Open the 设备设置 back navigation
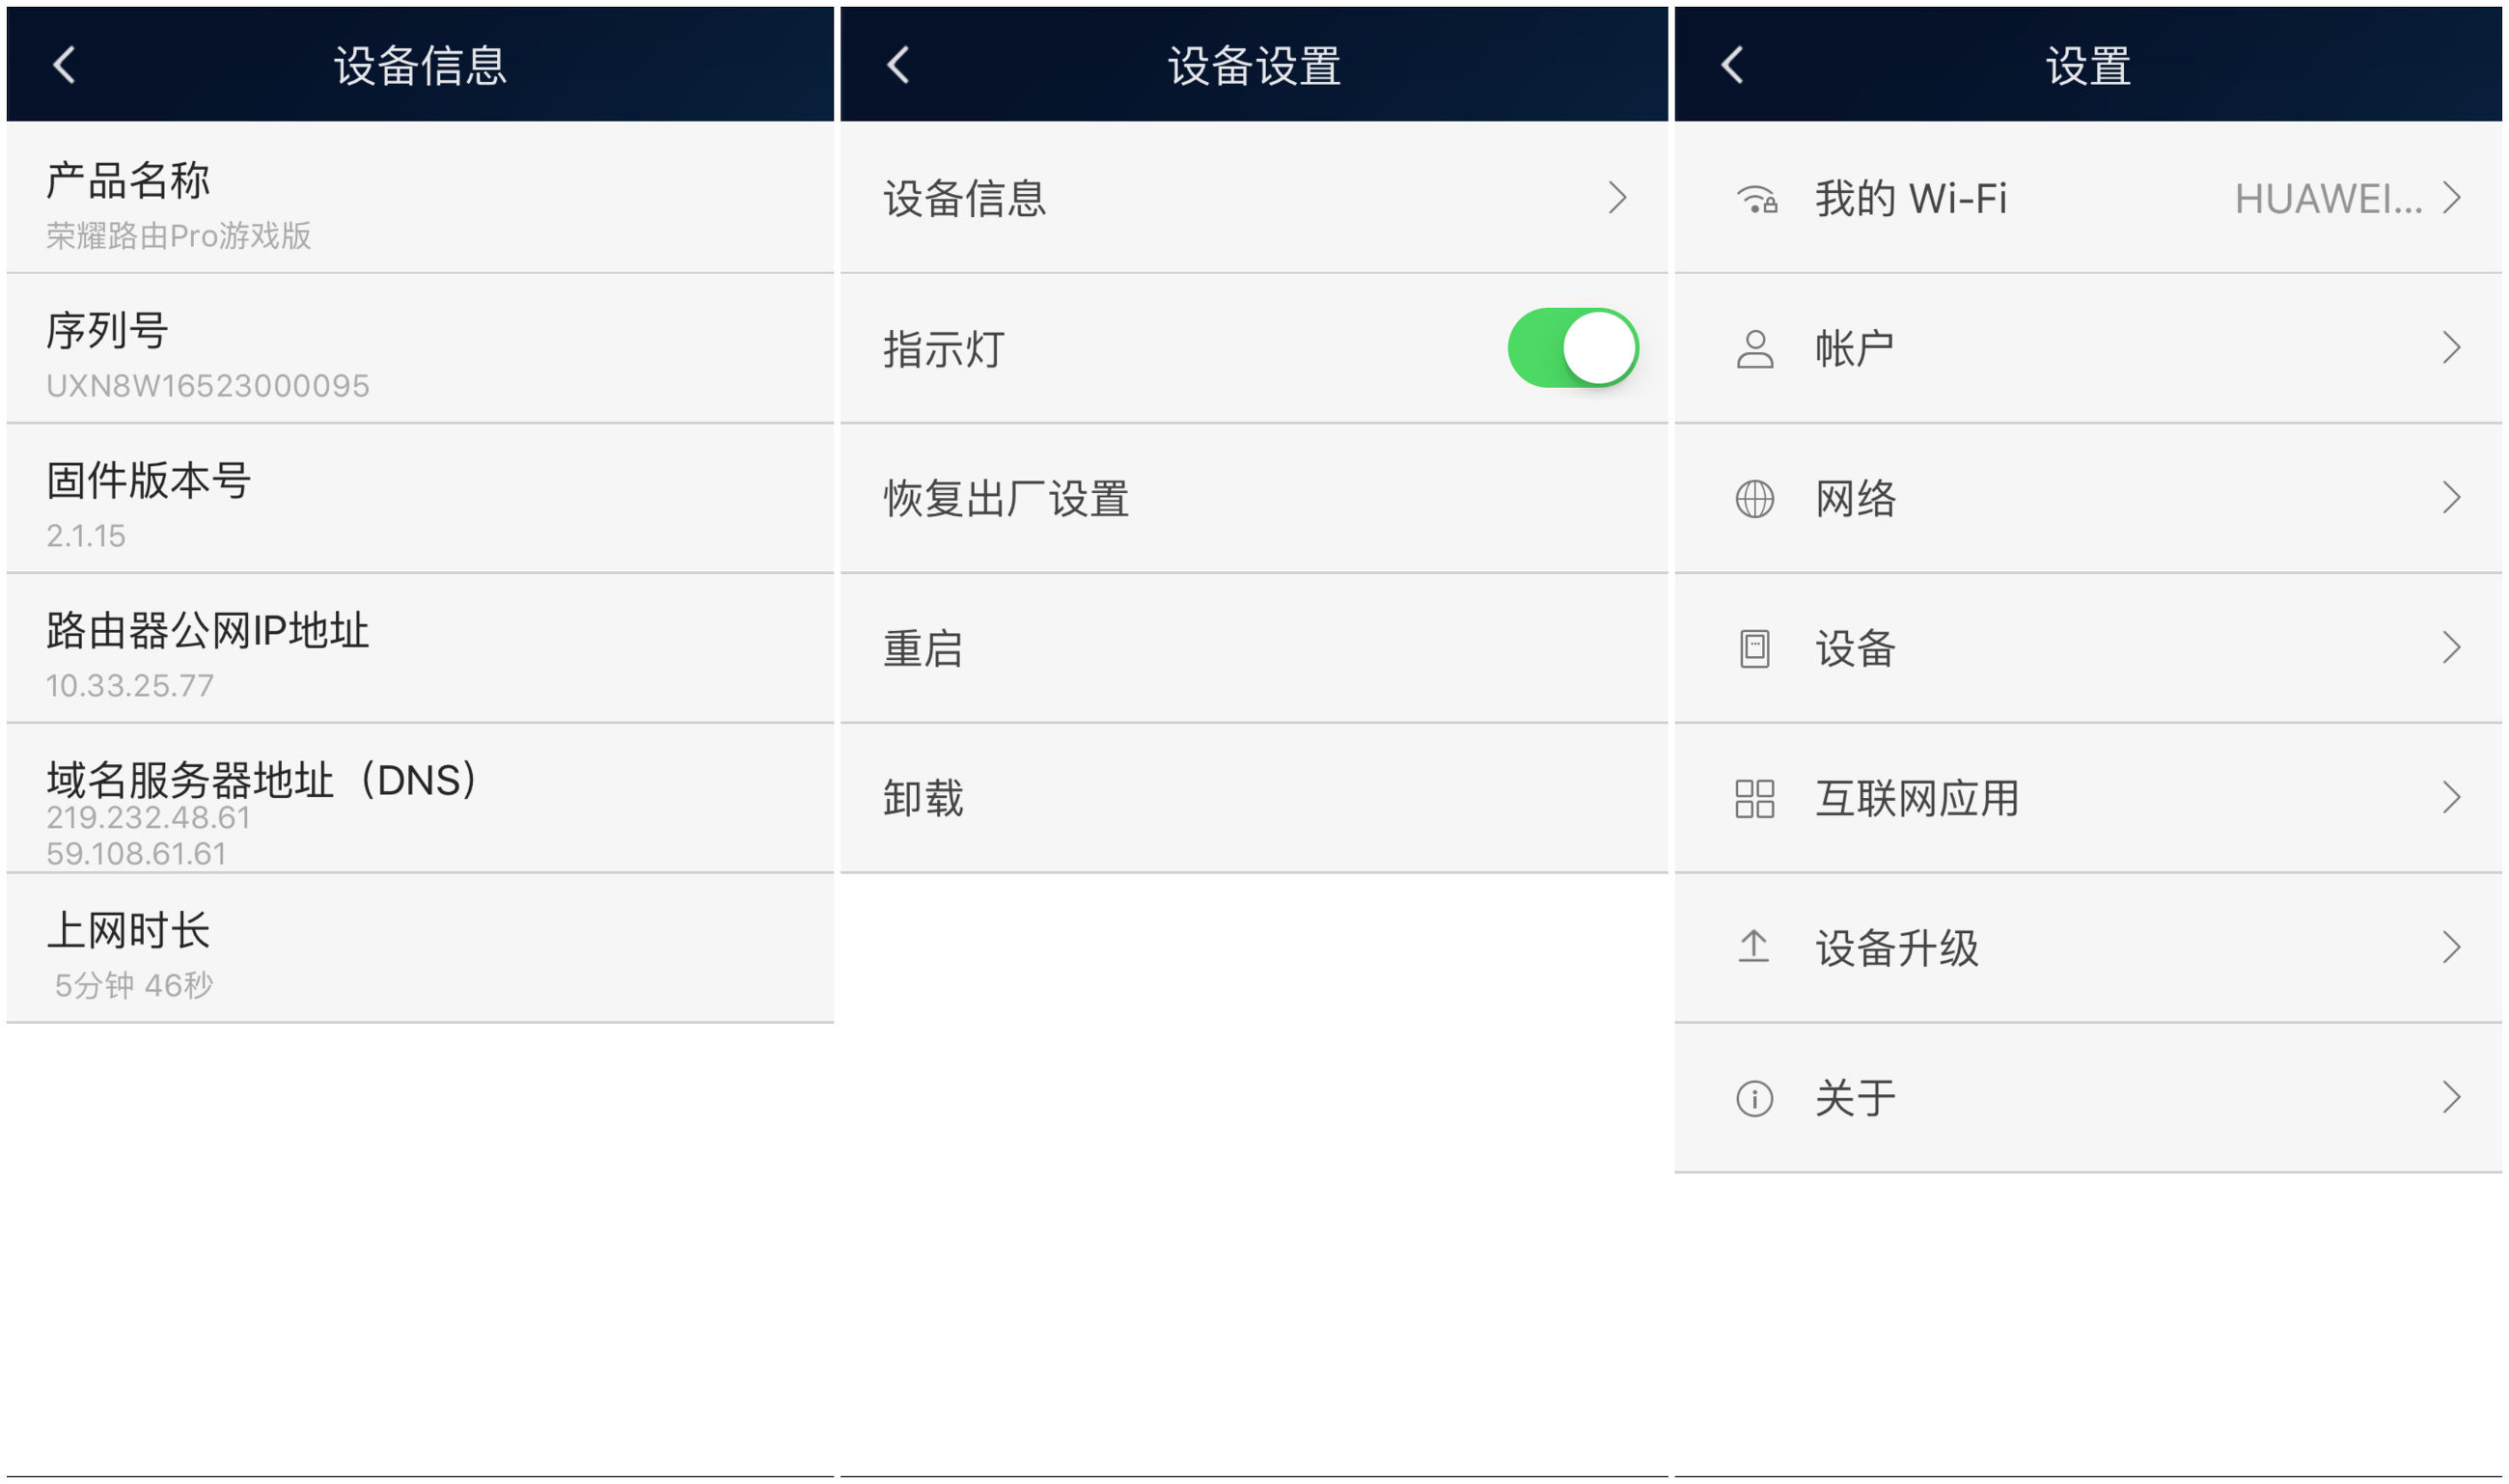2509x1484 pixels. (x=899, y=63)
